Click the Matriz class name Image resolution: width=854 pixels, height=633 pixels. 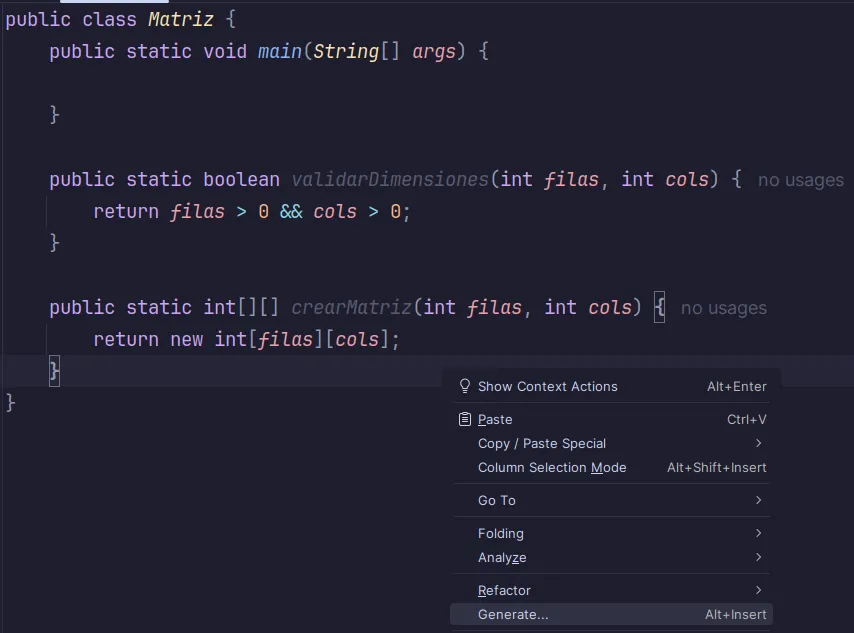pyautogui.click(x=181, y=20)
